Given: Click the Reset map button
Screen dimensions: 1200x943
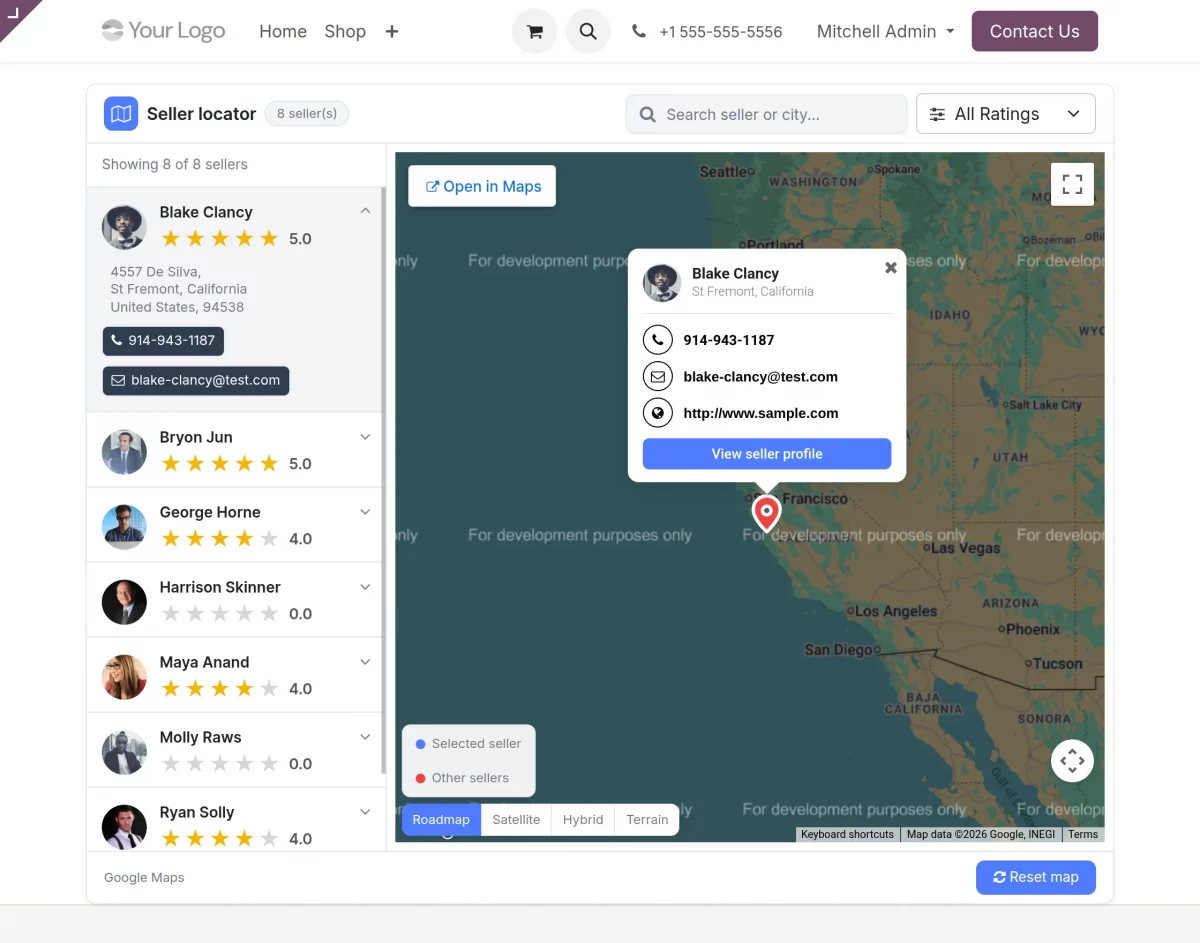Looking at the screenshot, I should pos(1035,877).
